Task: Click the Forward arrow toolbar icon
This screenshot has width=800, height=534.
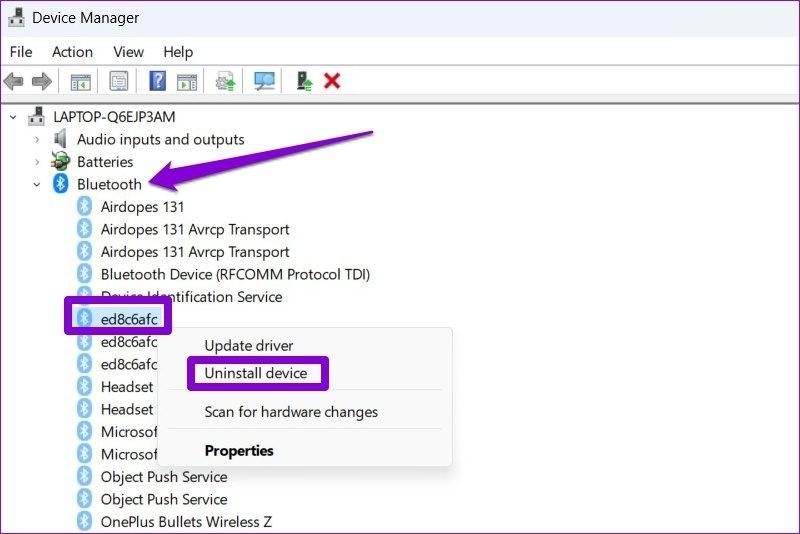Action: pos(41,81)
